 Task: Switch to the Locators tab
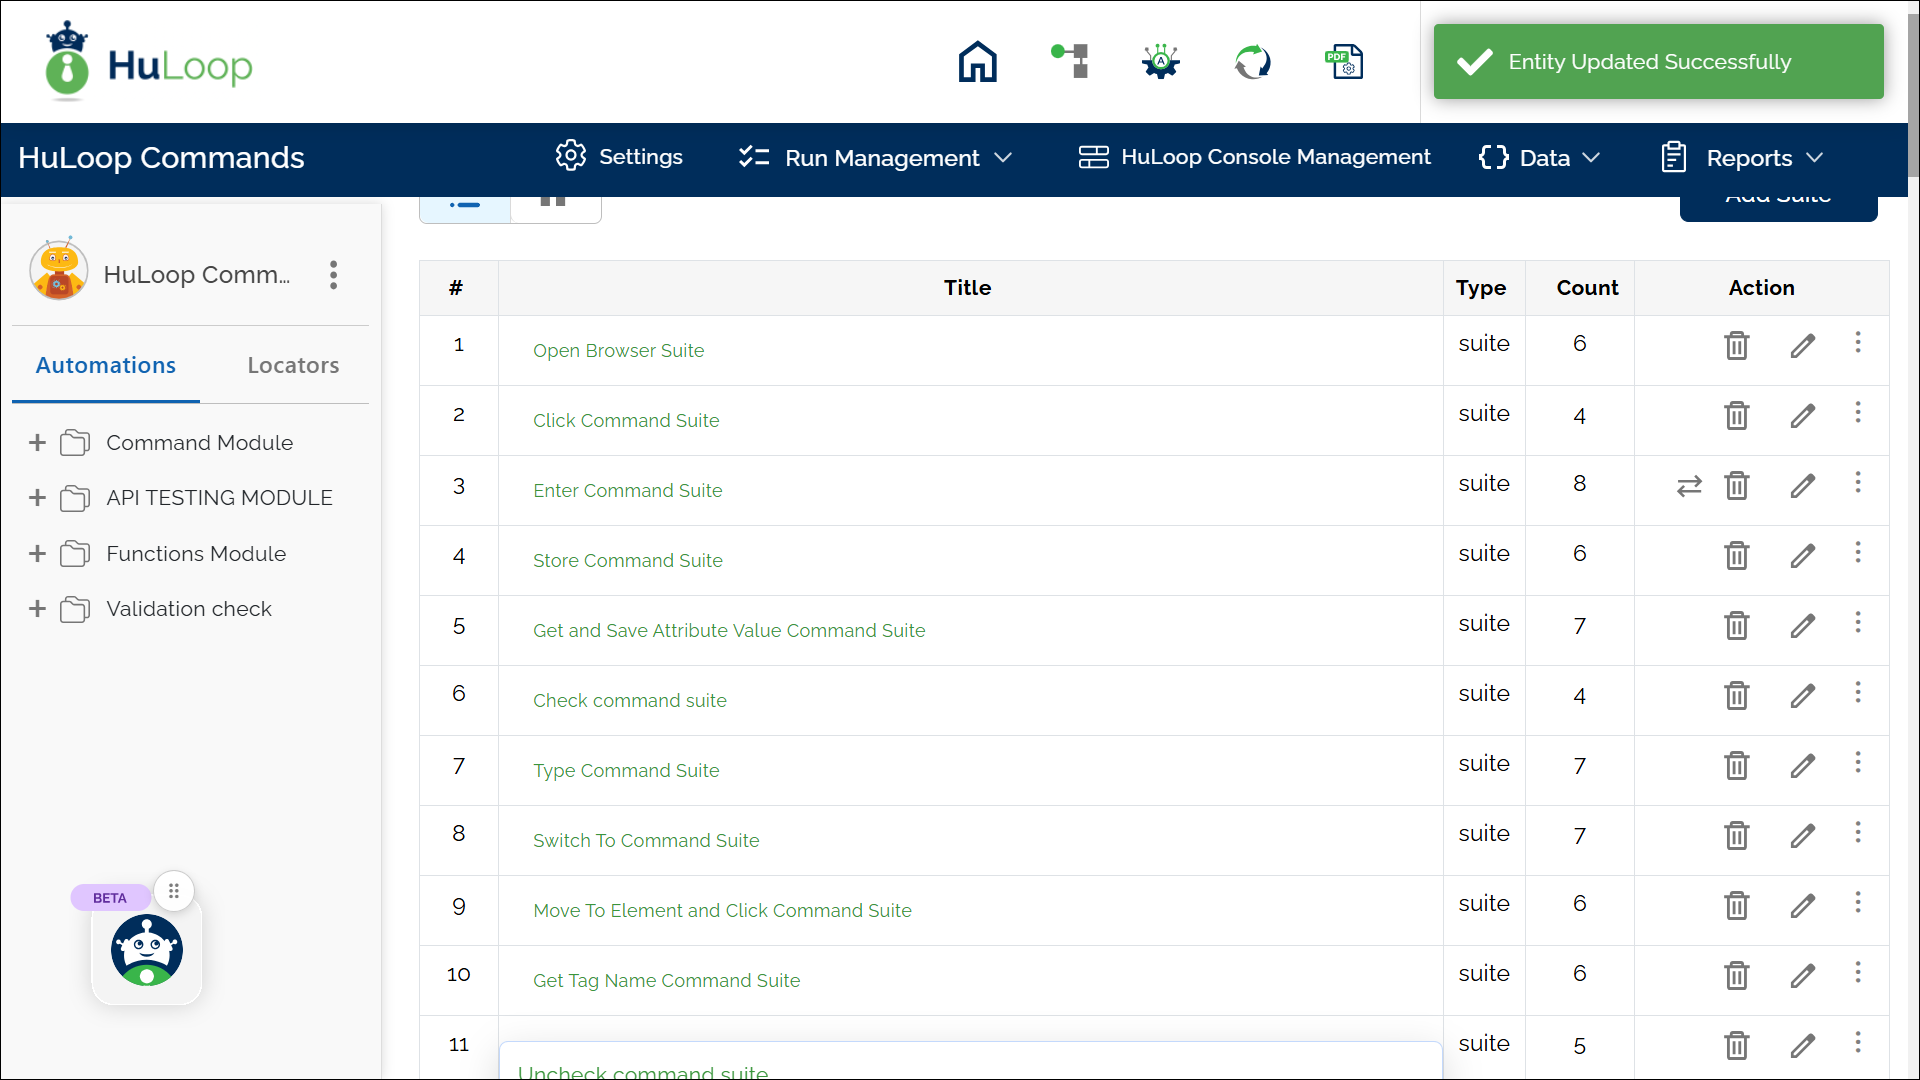tap(293, 366)
